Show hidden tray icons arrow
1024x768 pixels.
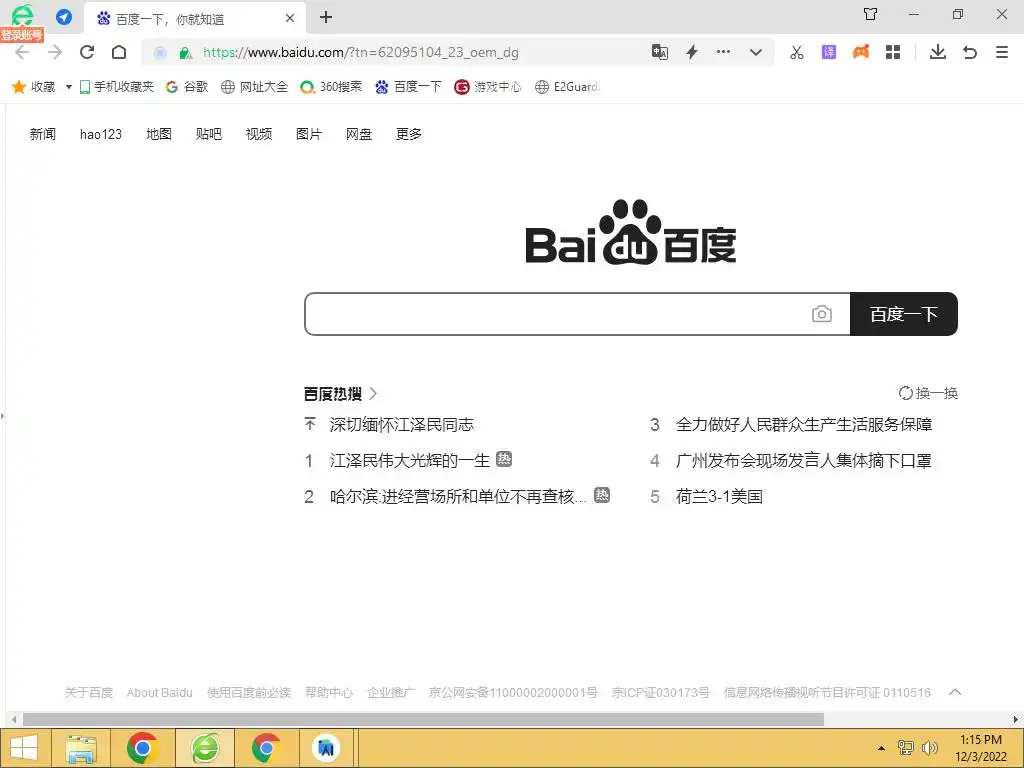point(881,748)
